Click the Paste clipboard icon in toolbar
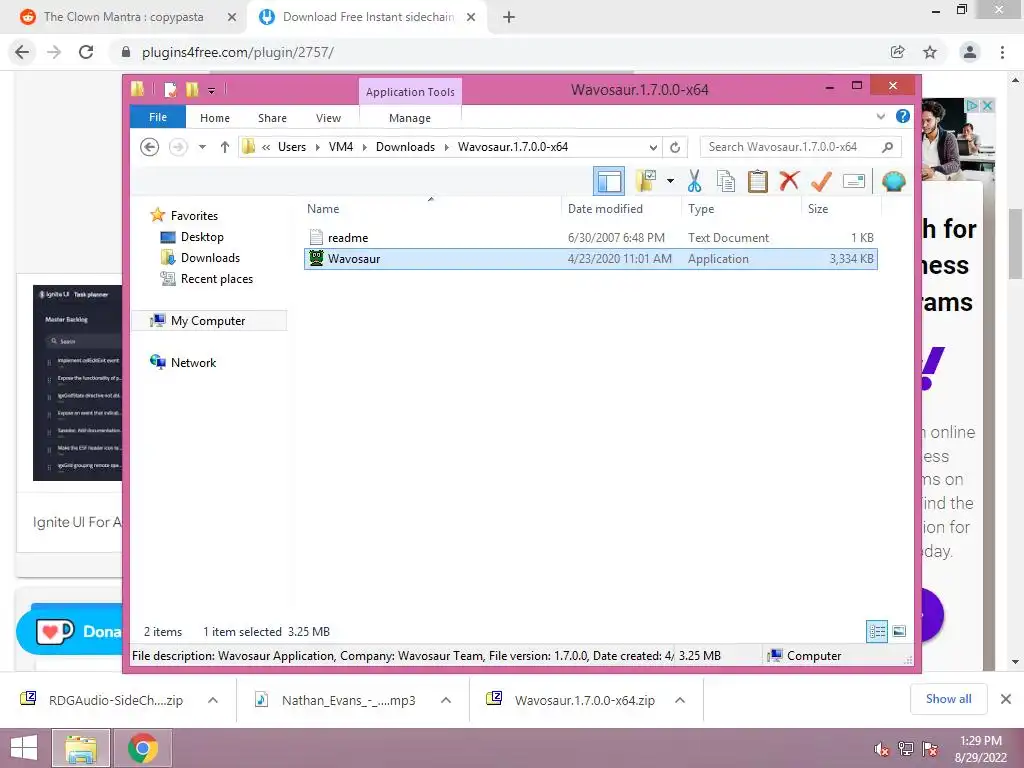 (x=758, y=181)
